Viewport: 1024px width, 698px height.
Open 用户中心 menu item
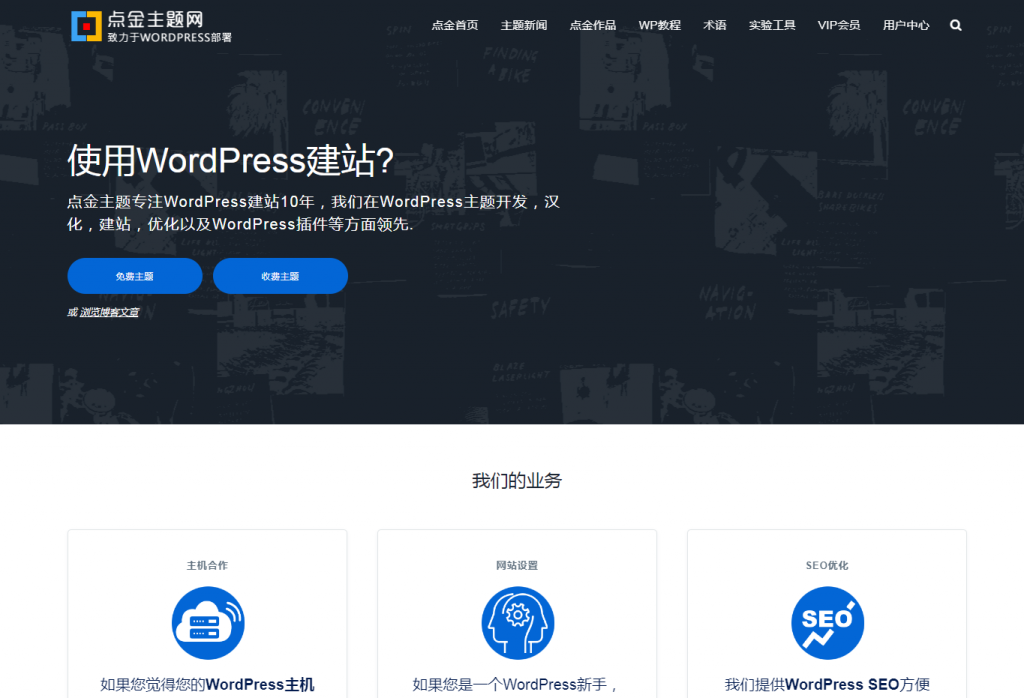[x=906, y=25]
